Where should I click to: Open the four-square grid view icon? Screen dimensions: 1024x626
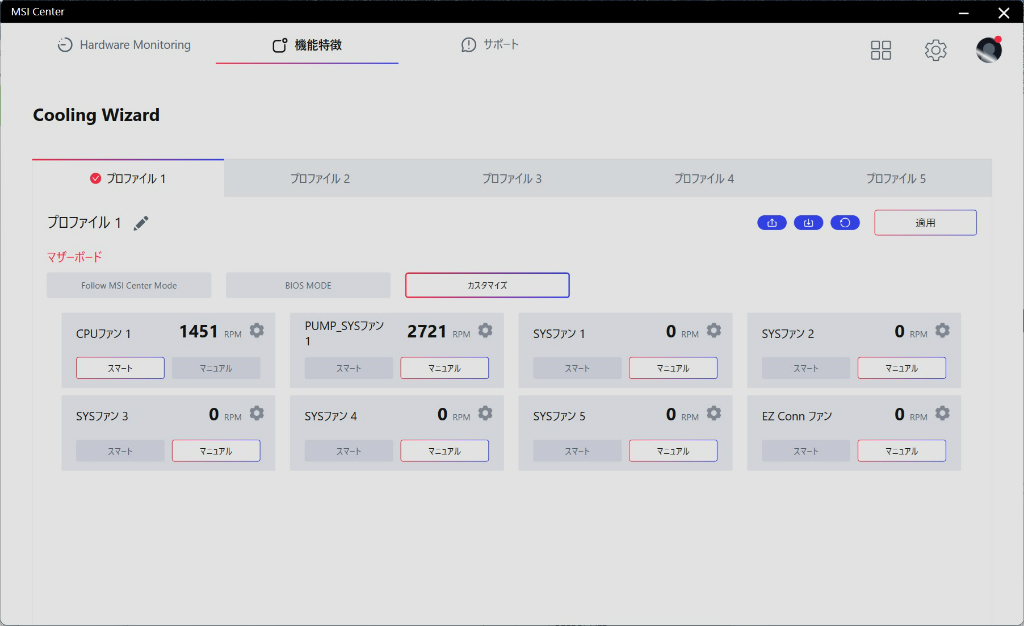pyautogui.click(x=881, y=50)
